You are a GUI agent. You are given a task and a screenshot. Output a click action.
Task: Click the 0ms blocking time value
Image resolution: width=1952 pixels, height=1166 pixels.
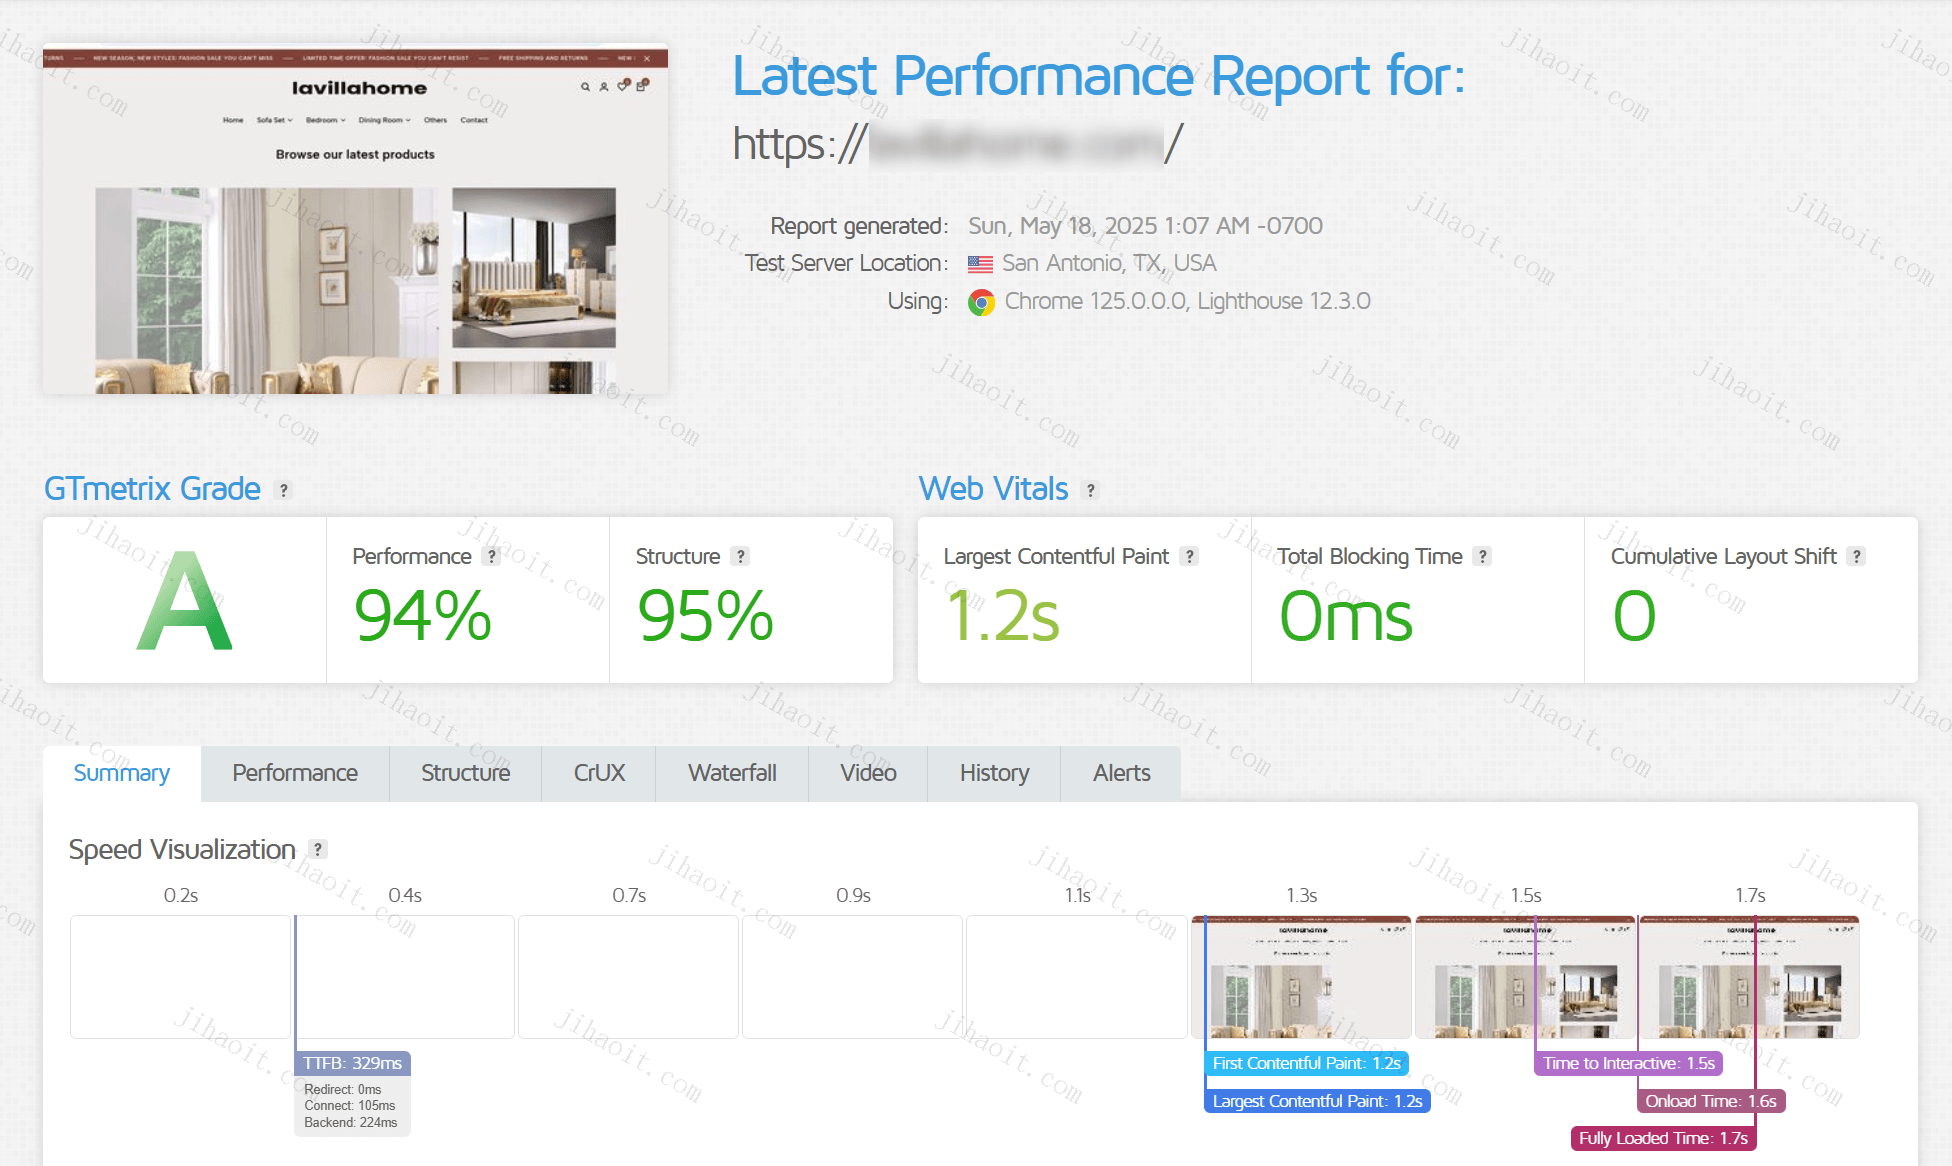(x=1346, y=615)
